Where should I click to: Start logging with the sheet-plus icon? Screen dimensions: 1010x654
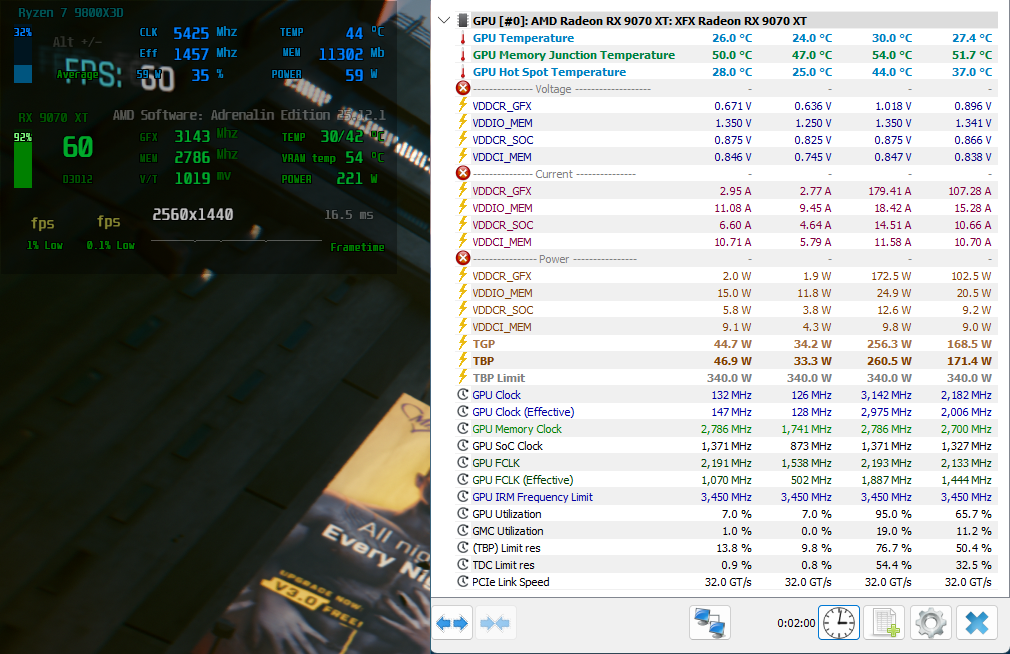pyautogui.click(x=884, y=623)
